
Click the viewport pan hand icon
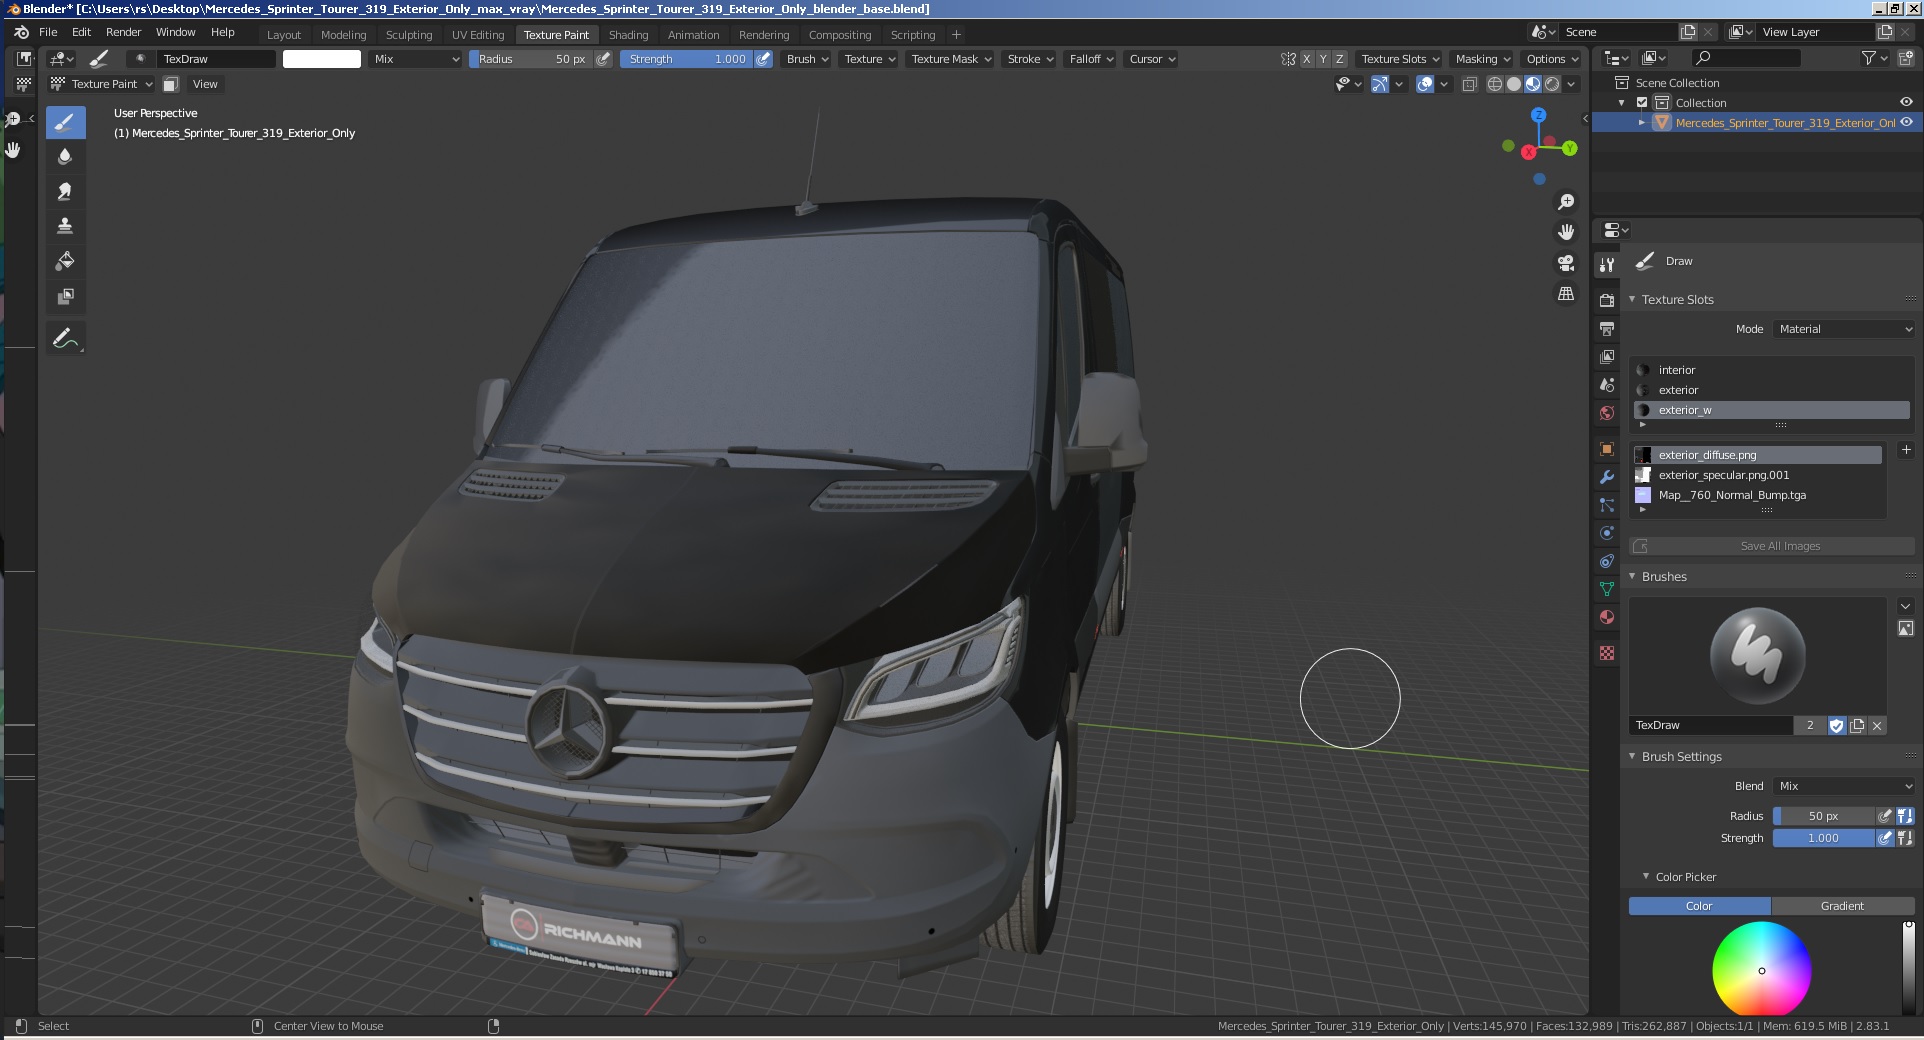click(x=1566, y=232)
